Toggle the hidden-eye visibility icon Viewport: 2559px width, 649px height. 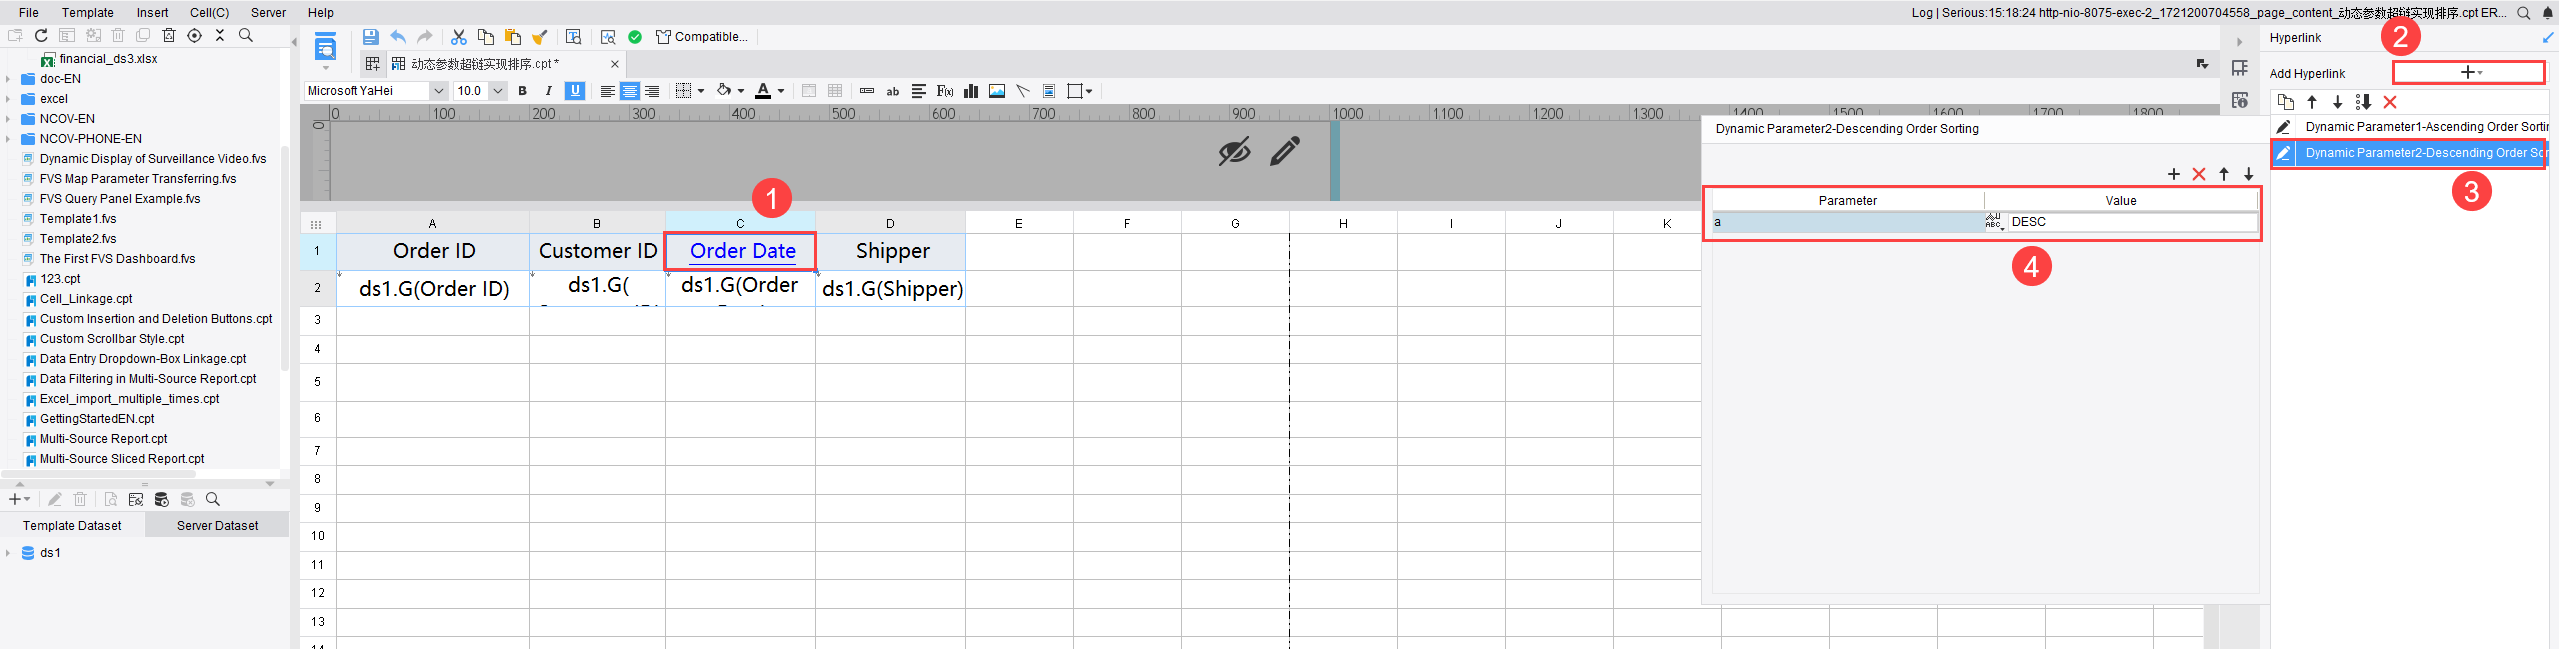click(x=1234, y=151)
